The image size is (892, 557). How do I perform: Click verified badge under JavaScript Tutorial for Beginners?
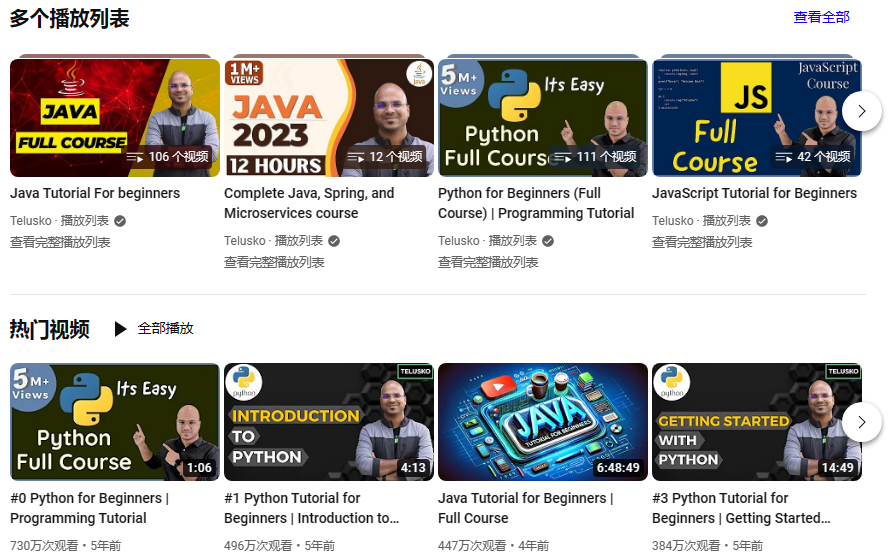tap(762, 221)
